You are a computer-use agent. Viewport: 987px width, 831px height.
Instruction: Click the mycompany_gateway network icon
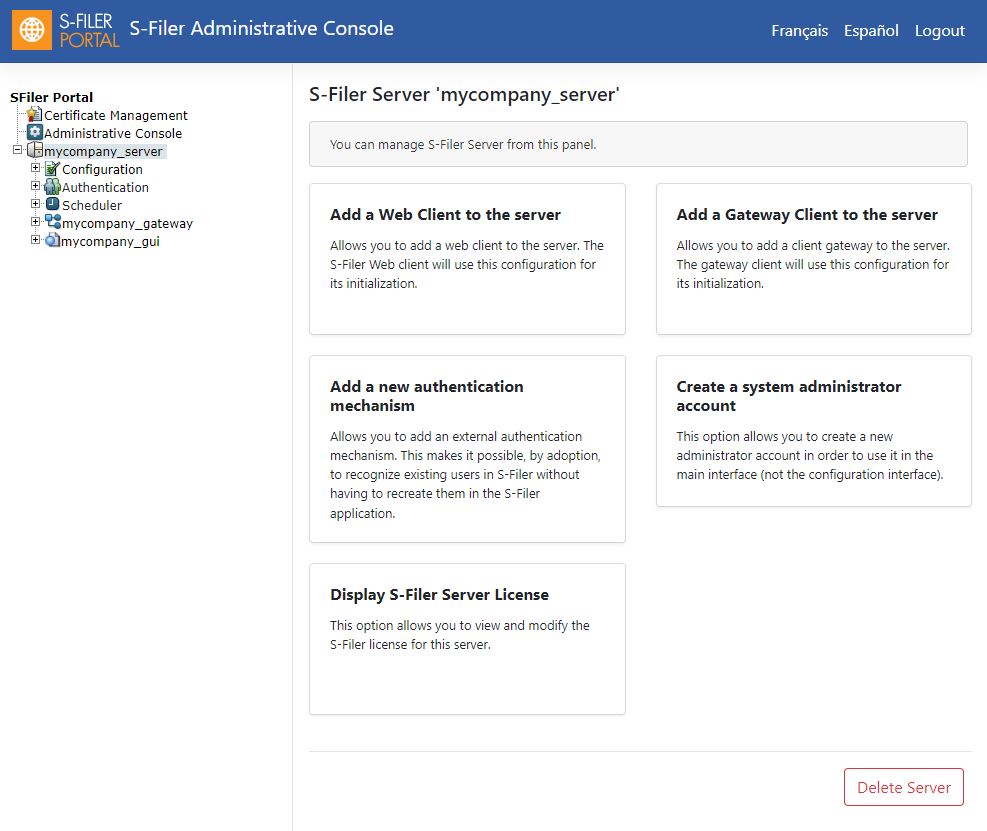click(53, 222)
